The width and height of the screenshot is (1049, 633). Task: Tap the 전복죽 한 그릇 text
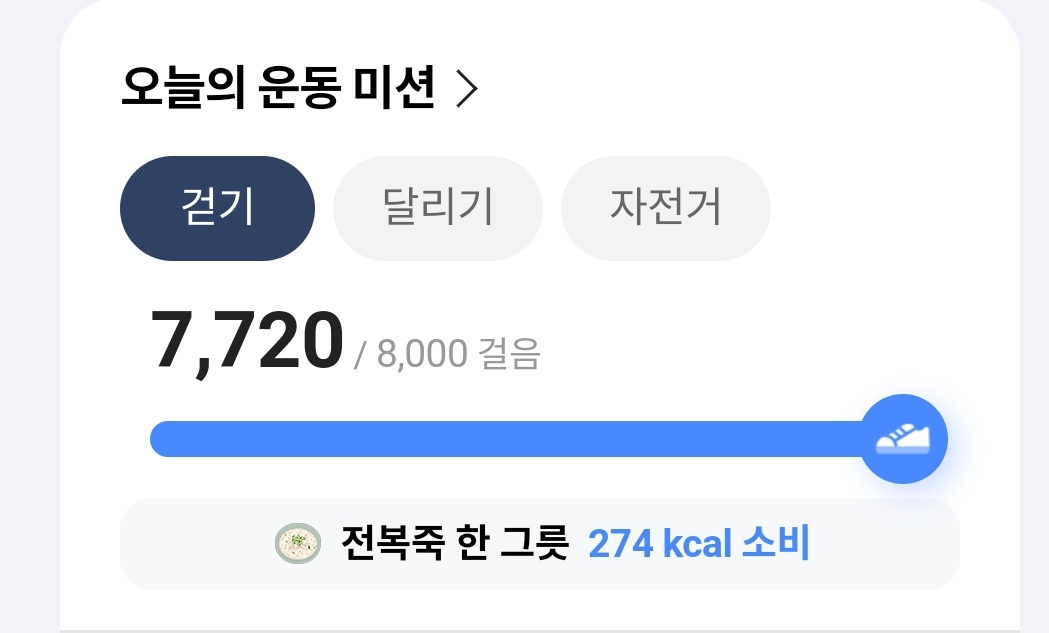coord(455,544)
